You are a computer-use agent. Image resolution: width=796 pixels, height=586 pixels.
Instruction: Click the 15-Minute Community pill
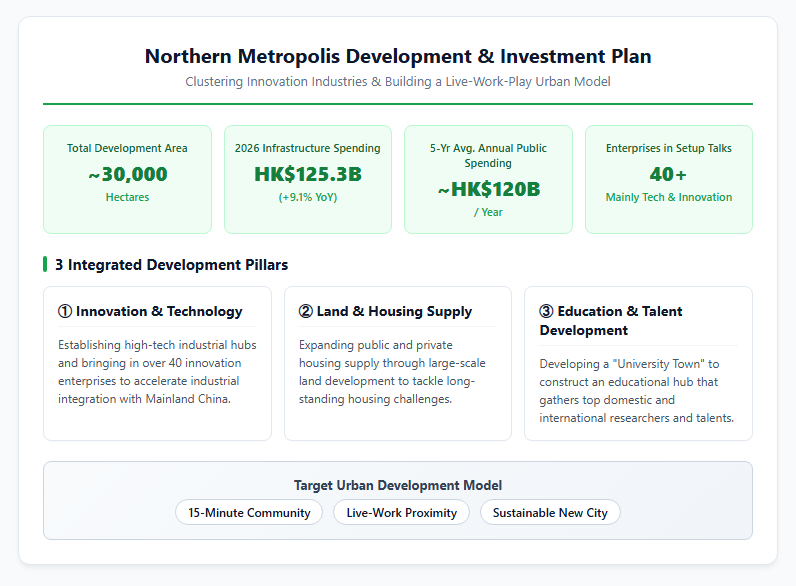pos(249,512)
